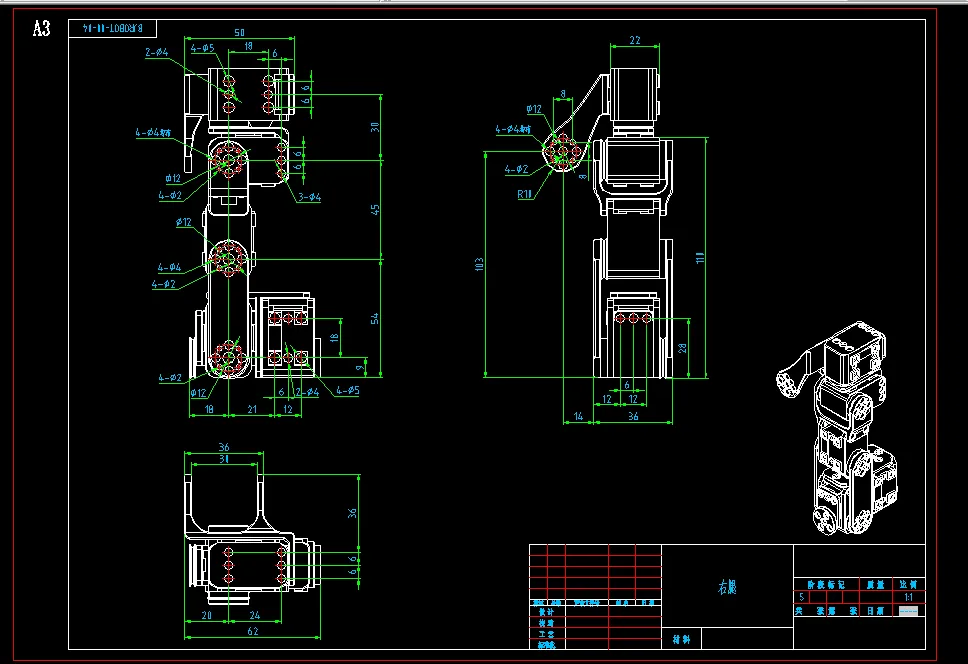968x664 pixels.
Task: Select the 28 vertical dimension text
Action: (x=682, y=348)
